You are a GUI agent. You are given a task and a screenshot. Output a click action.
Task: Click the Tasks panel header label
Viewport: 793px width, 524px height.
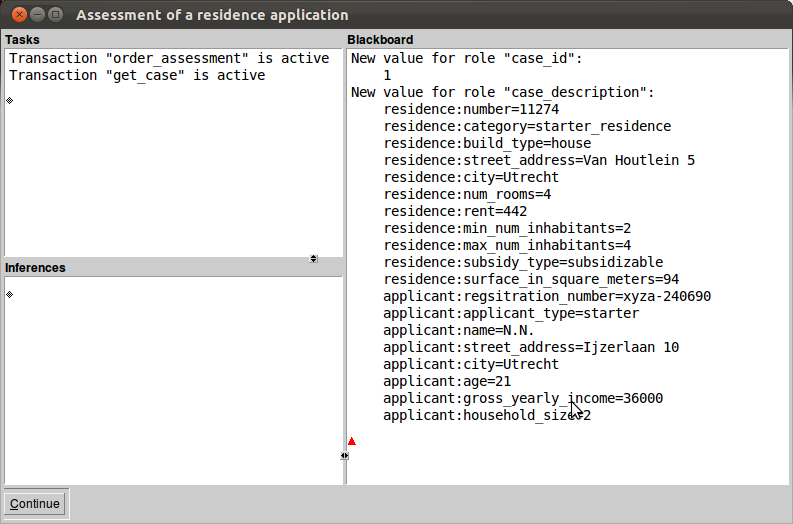click(22, 39)
